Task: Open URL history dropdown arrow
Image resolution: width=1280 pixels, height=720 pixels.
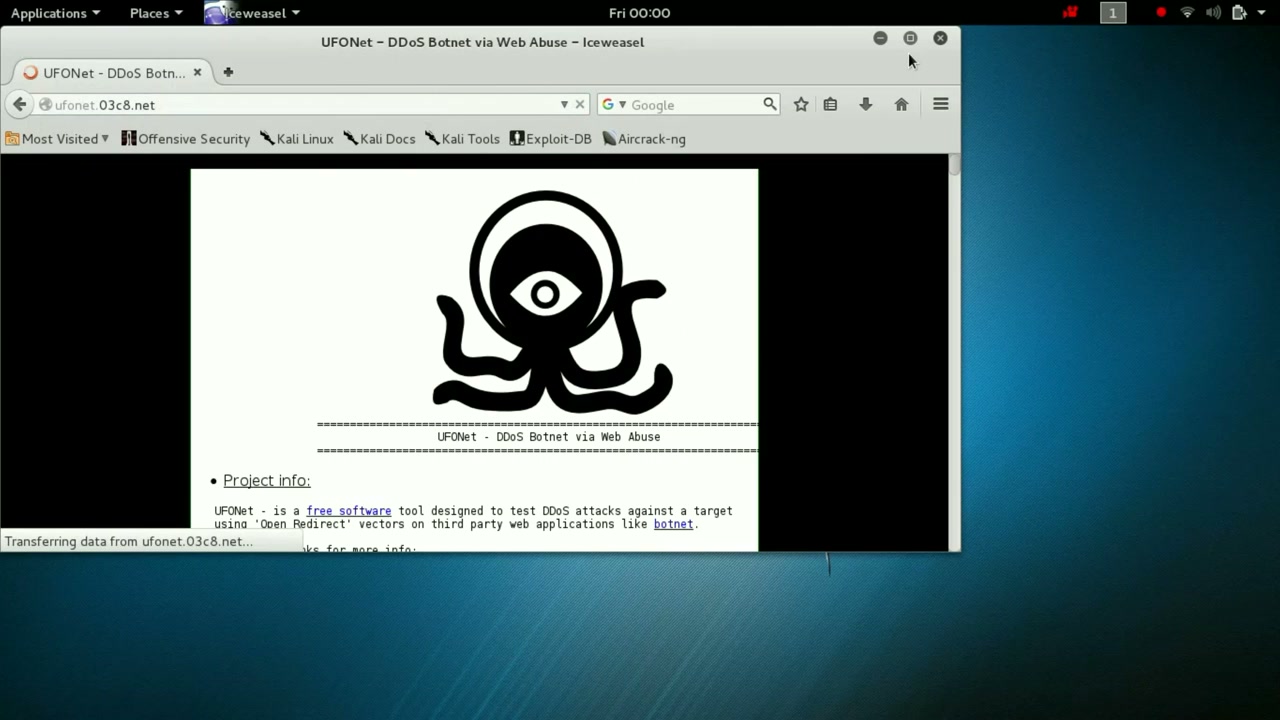Action: pos(564,104)
